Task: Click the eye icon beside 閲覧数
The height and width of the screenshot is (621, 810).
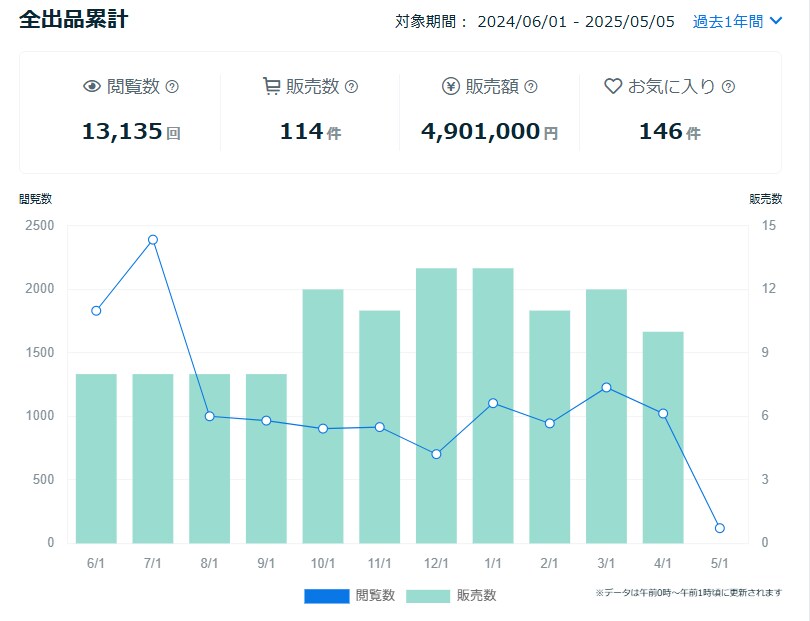Action: [x=92, y=86]
